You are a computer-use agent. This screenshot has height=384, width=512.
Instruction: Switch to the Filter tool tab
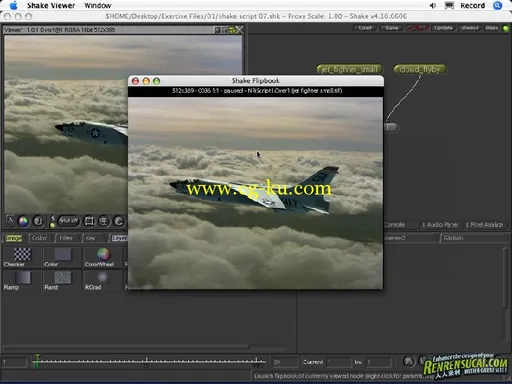tap(66, 238)
